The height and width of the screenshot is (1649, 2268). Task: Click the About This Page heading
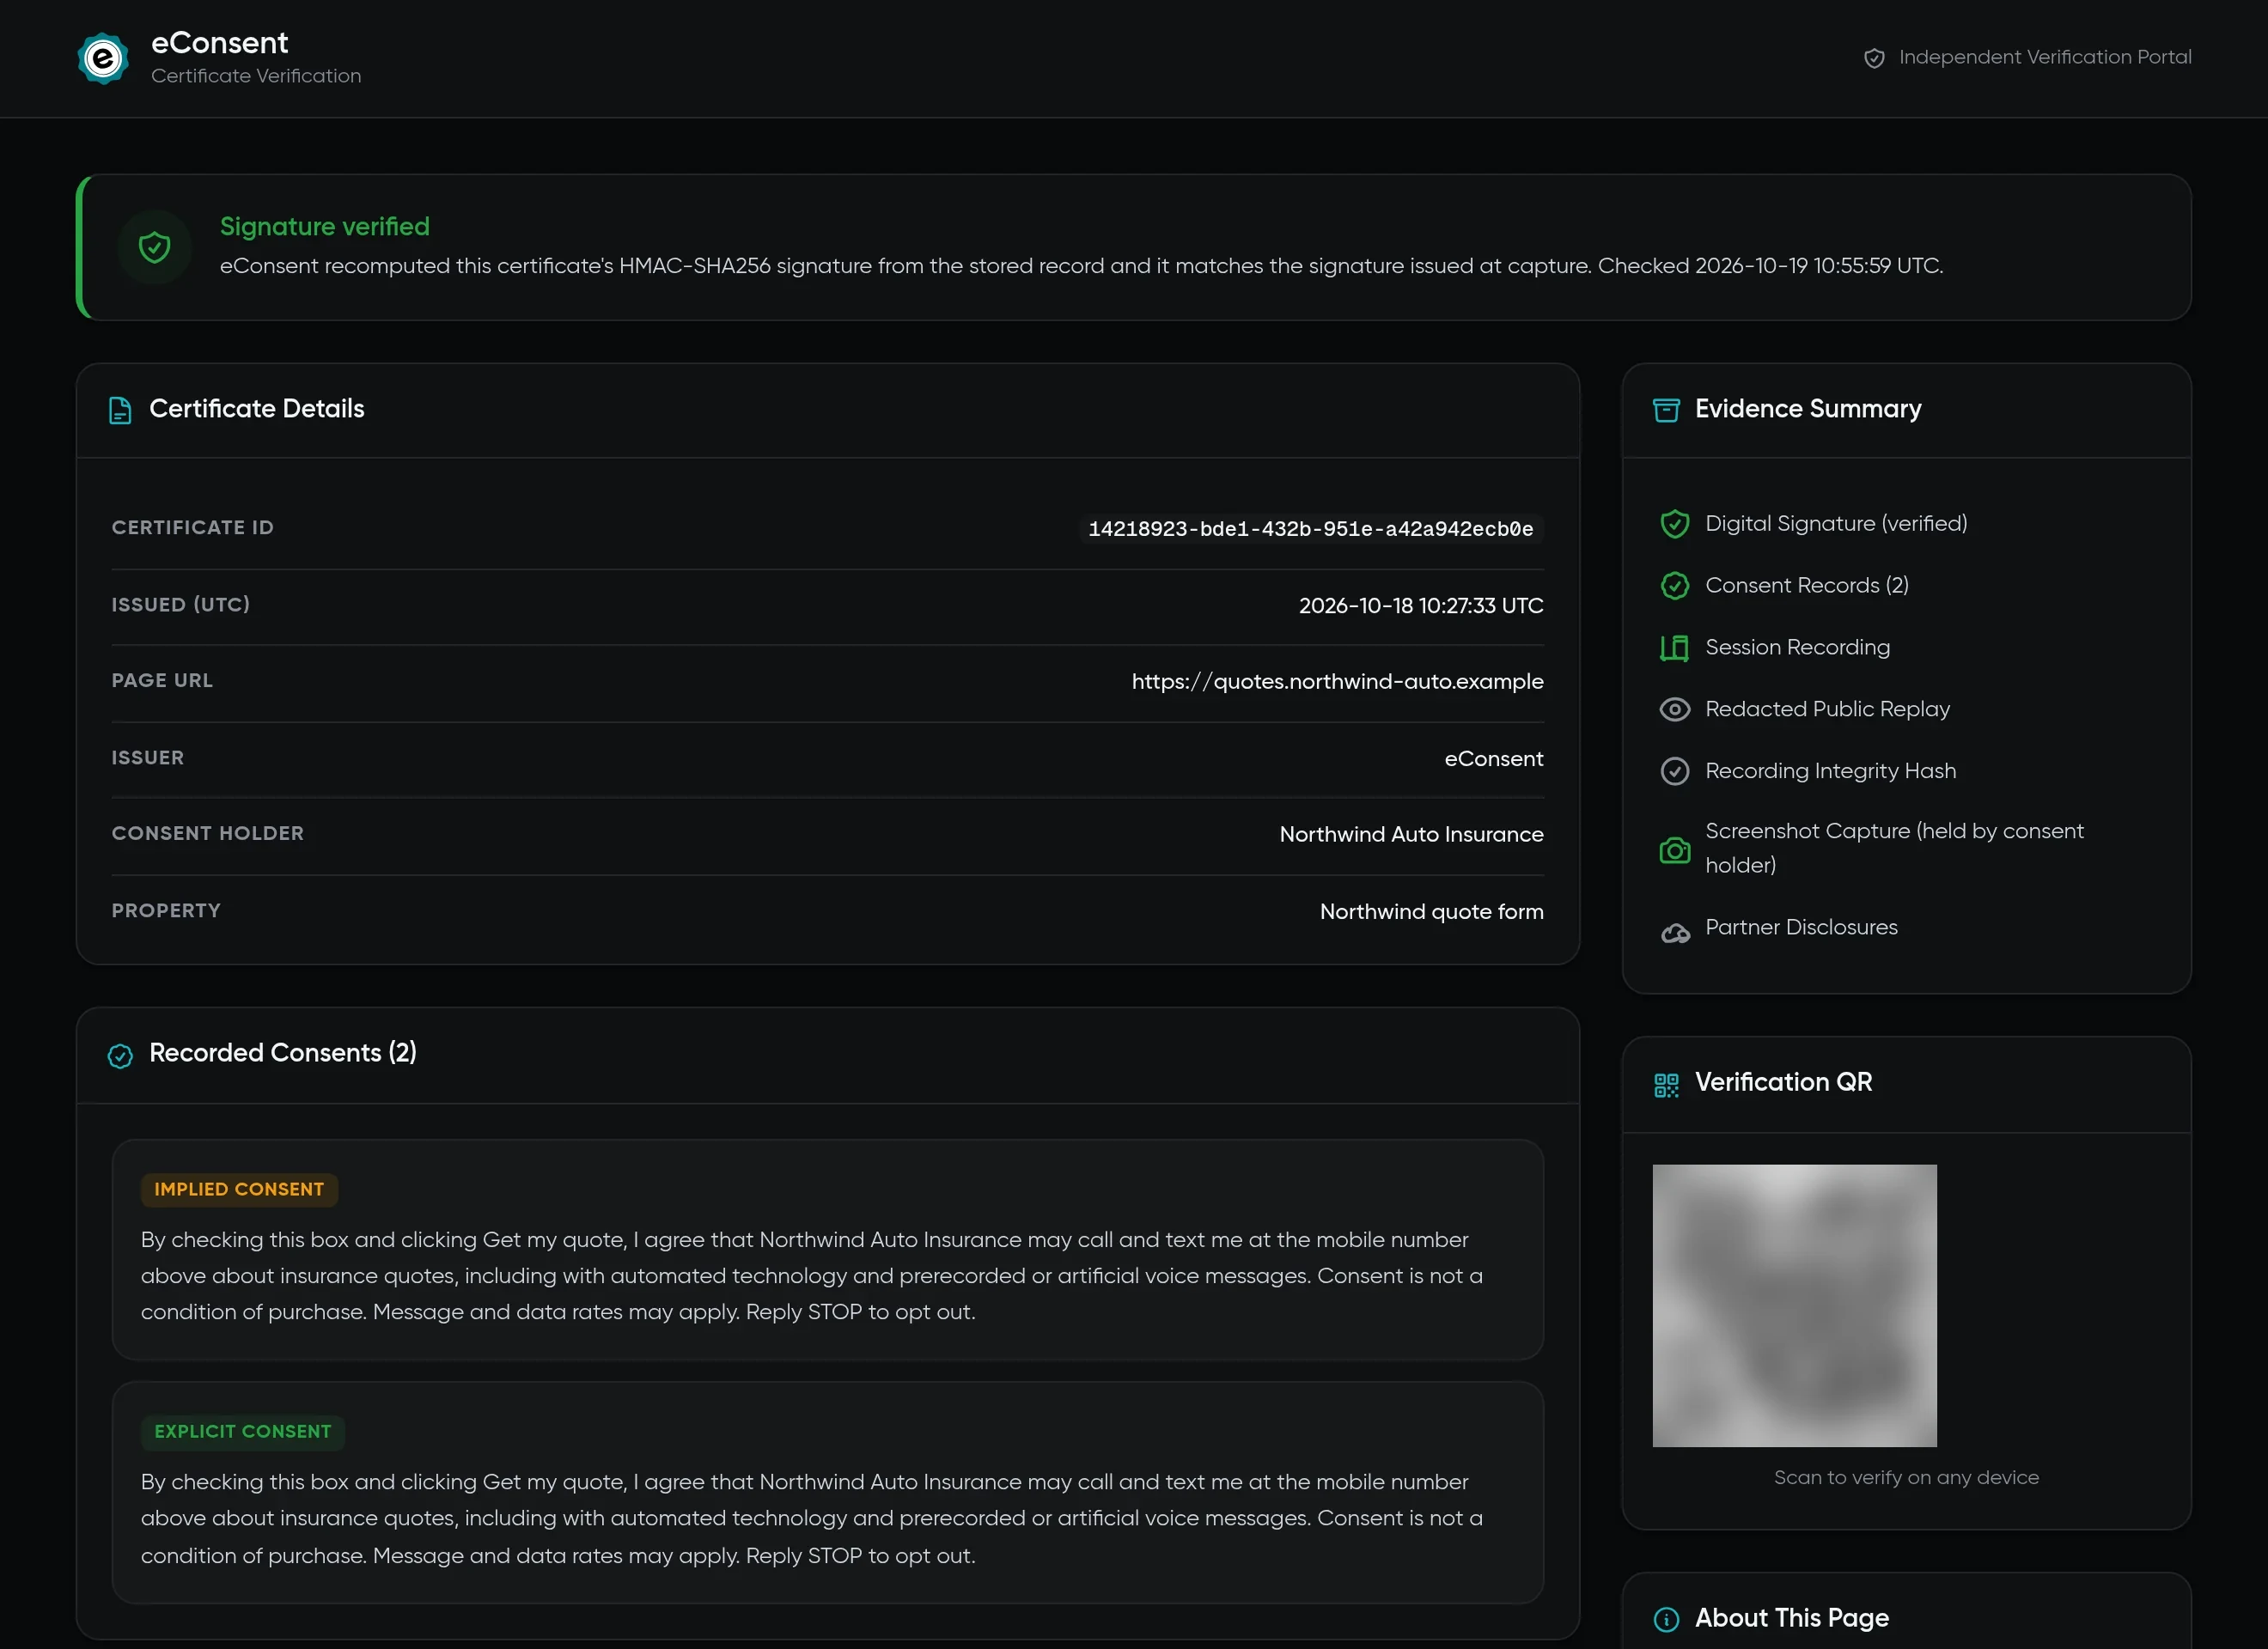click(1791, 1618)
